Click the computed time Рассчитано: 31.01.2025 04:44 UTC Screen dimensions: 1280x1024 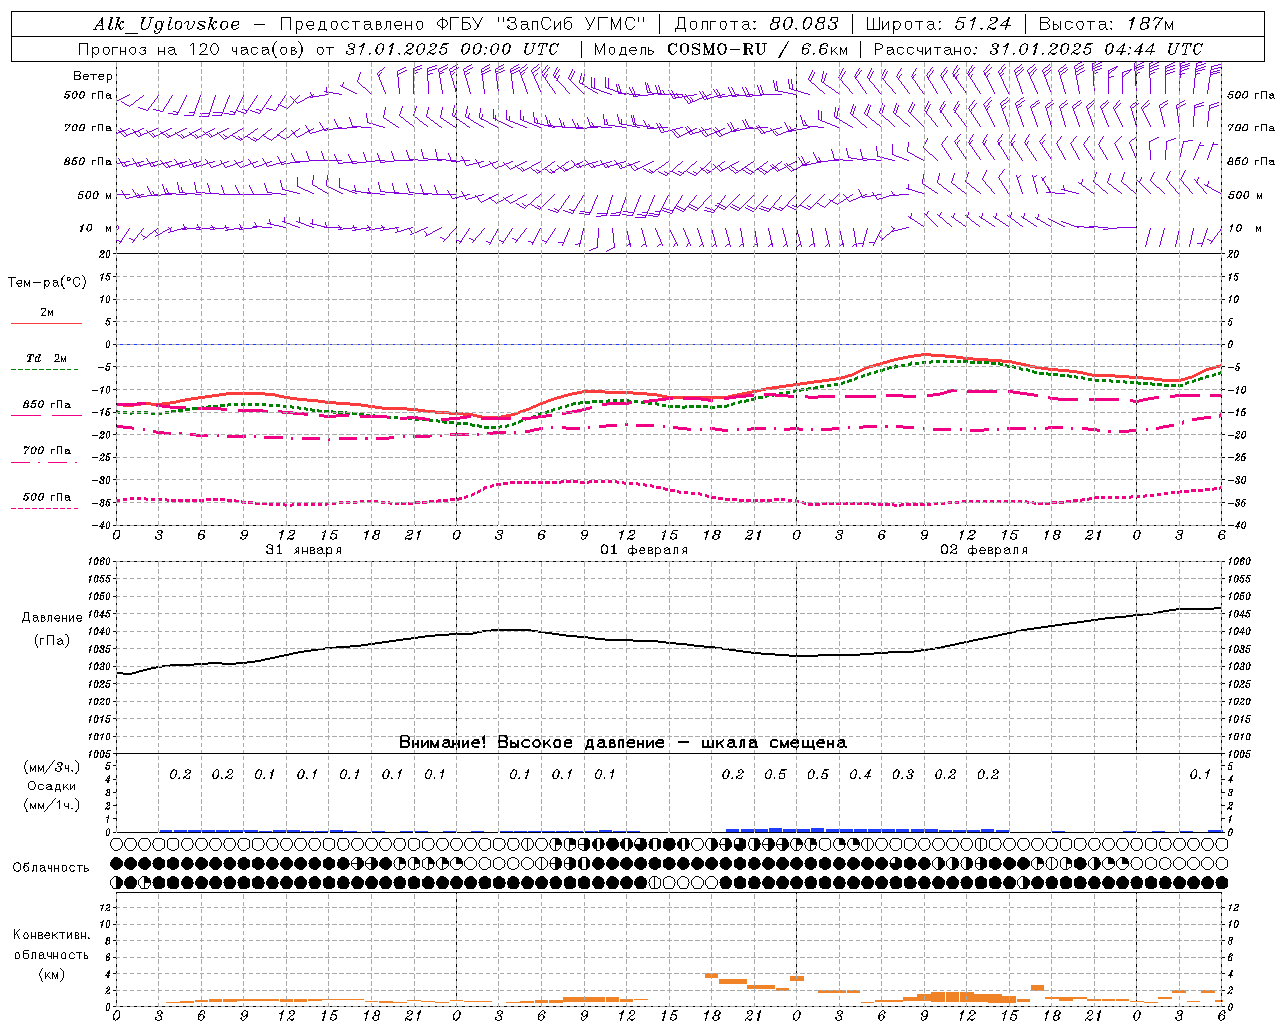tap(1038, 49)
